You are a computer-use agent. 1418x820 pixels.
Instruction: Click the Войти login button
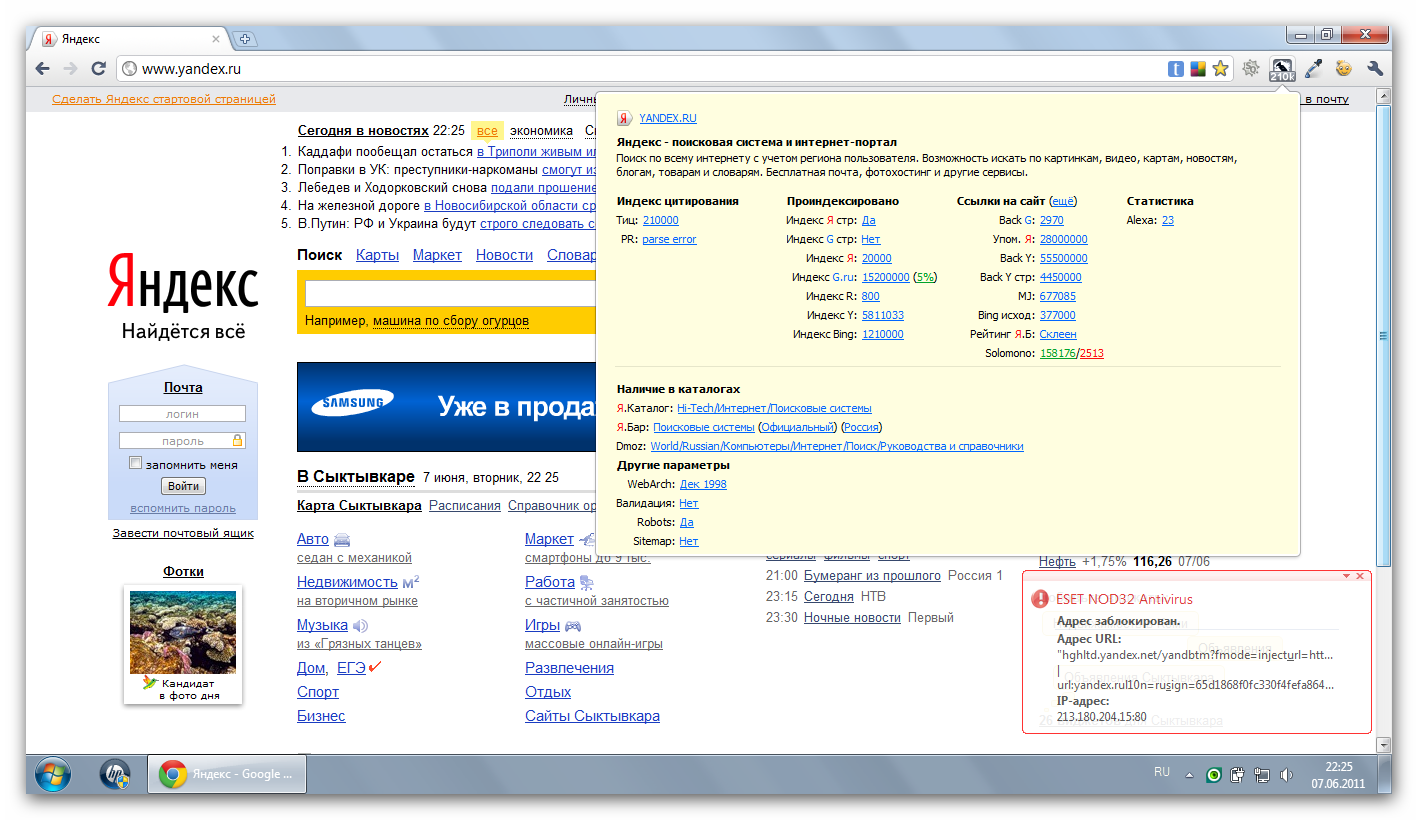click(x=183, y=486)
